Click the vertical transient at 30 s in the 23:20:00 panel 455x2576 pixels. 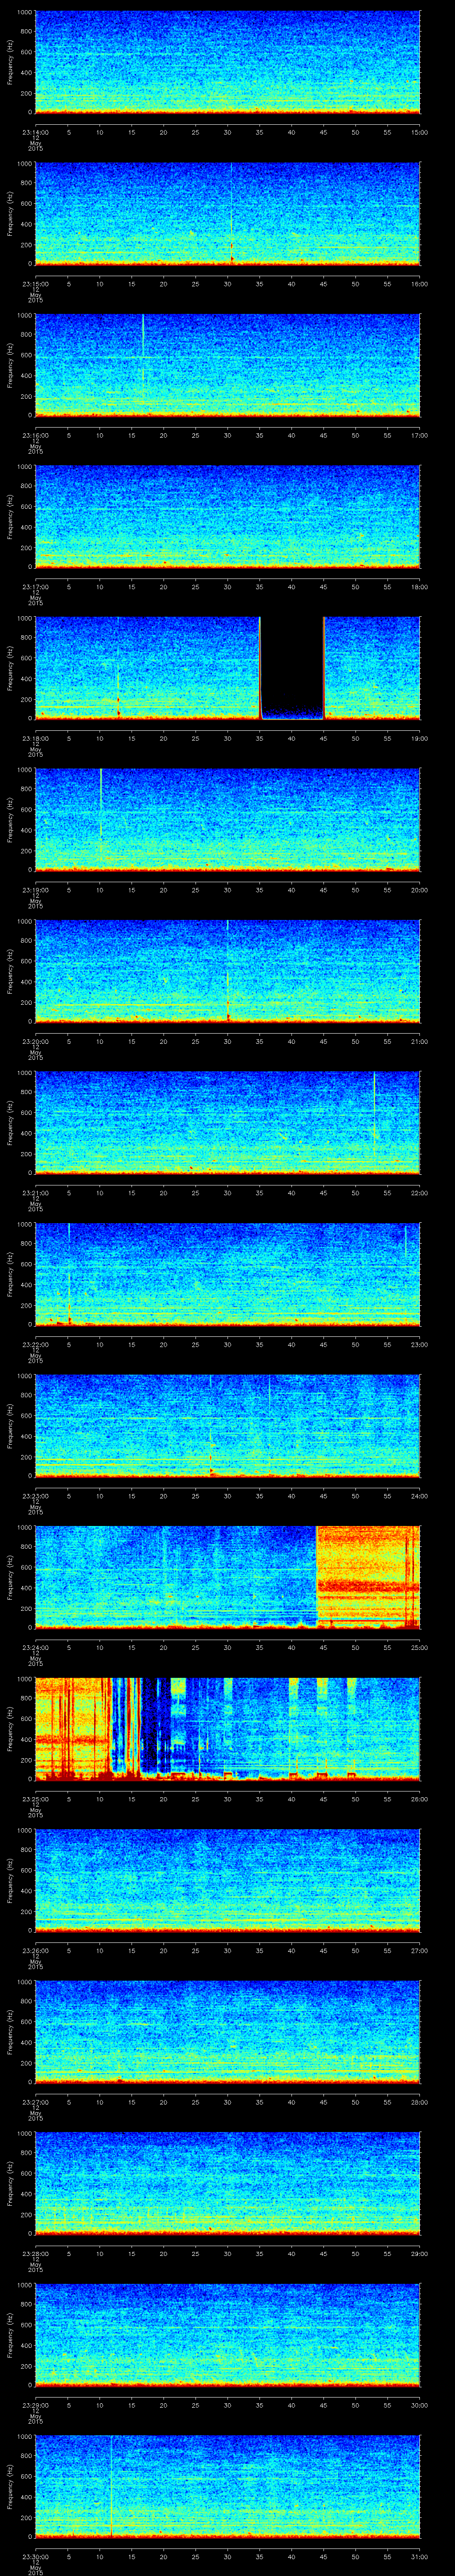tap(228, 970)
